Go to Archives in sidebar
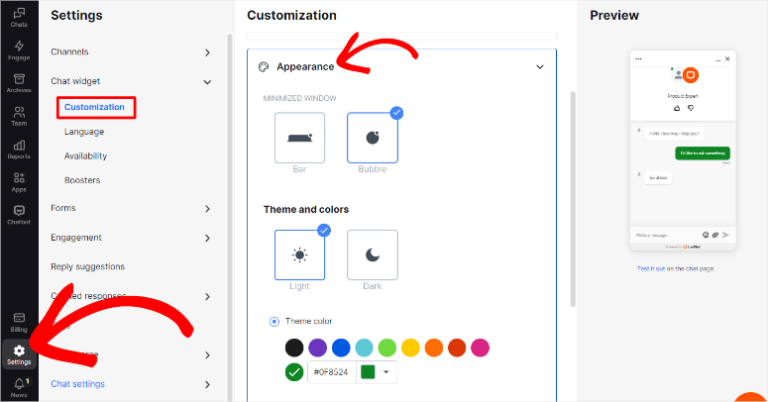This screenshot has width=768, height=402. (18, 82)
